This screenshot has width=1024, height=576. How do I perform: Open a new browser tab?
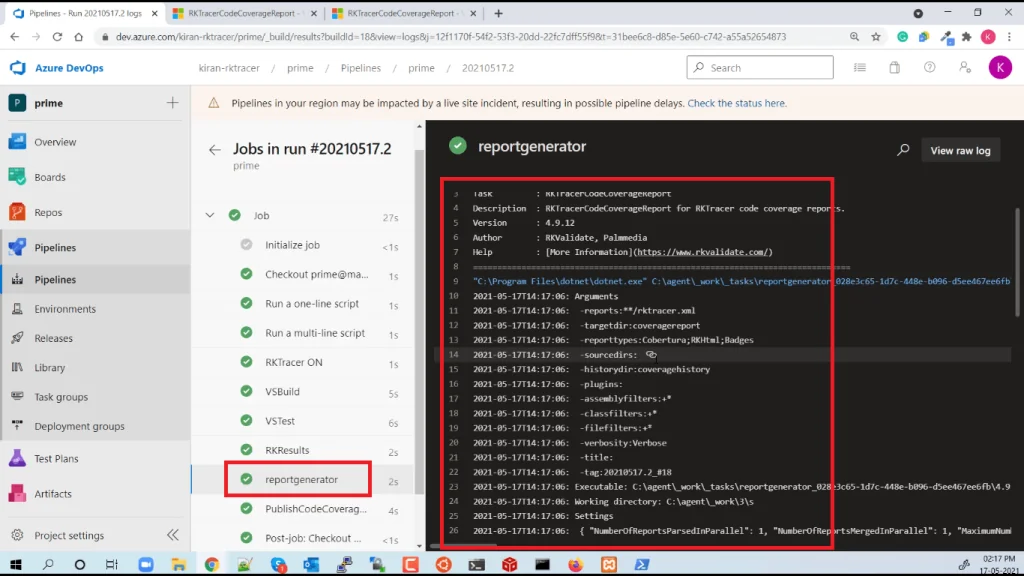pos(498,13)
